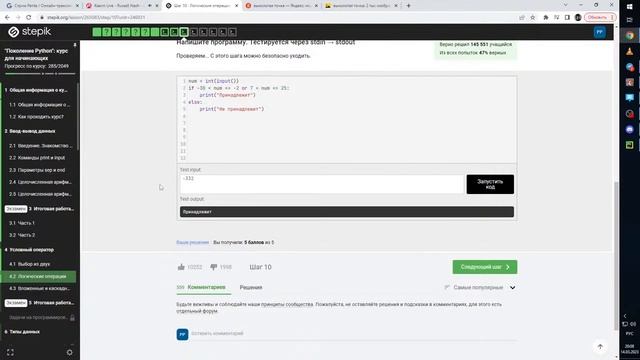Click the page vertical scrollbar

pos(616,255)
